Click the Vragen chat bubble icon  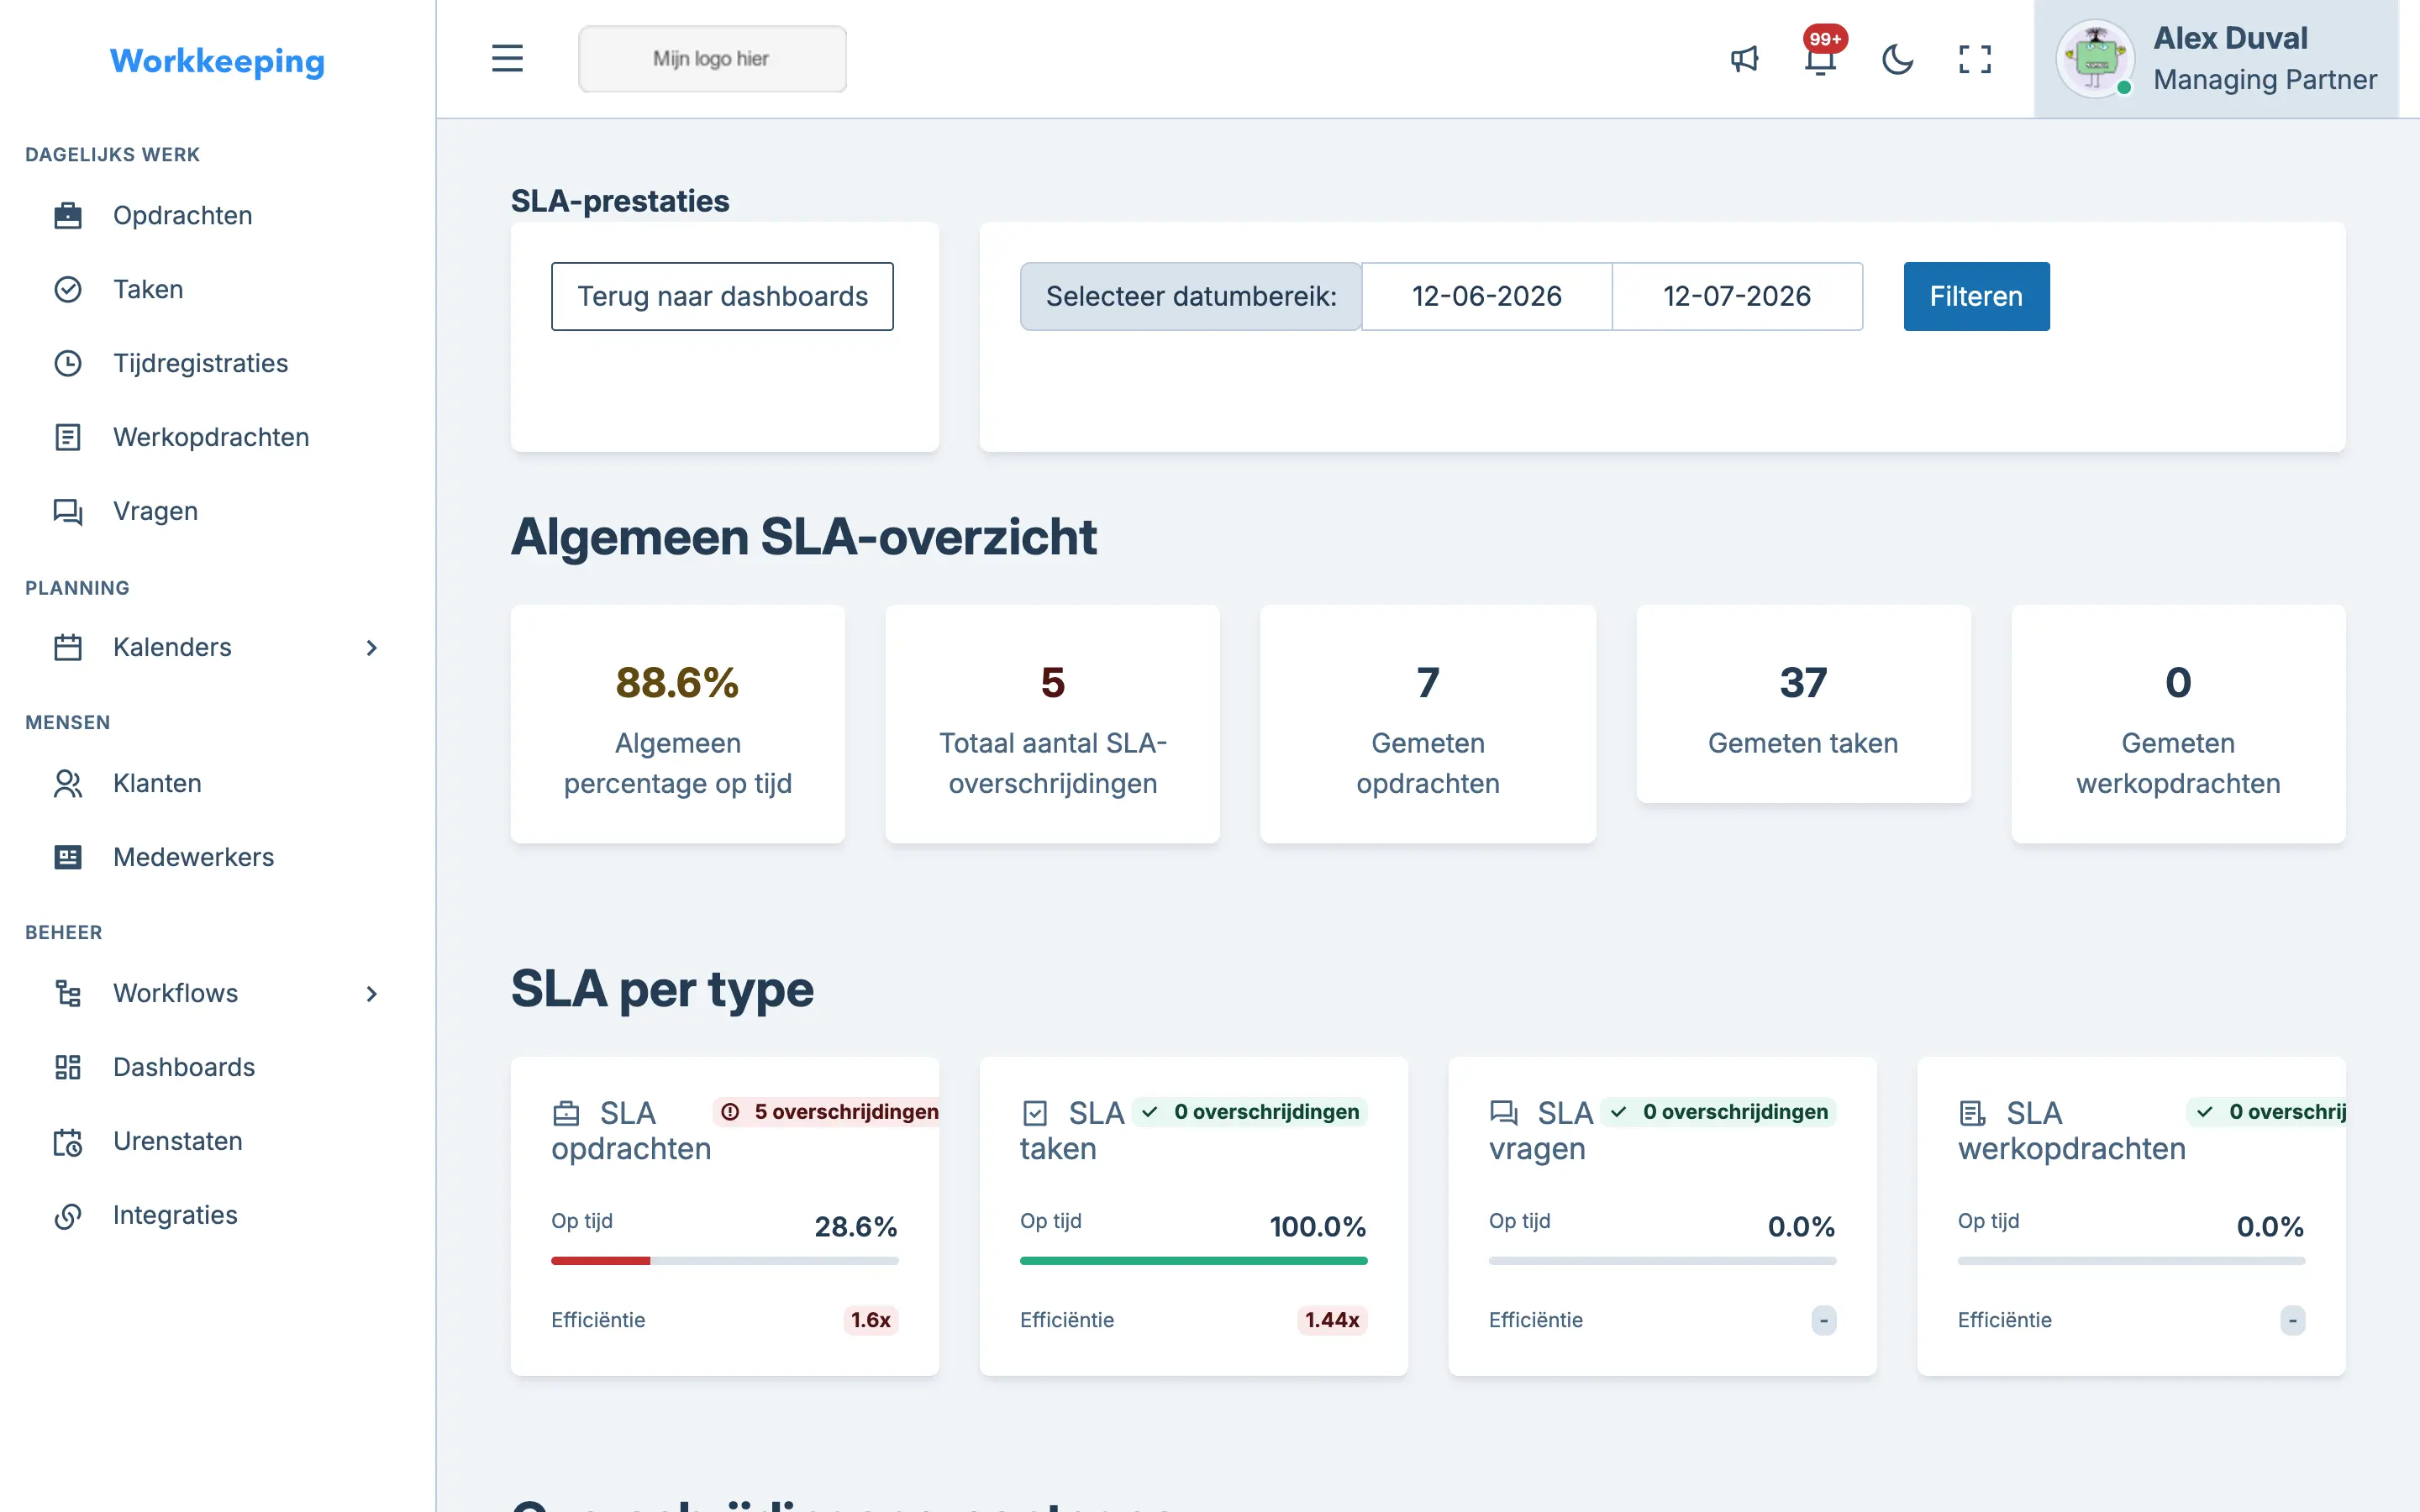[67, 511]
